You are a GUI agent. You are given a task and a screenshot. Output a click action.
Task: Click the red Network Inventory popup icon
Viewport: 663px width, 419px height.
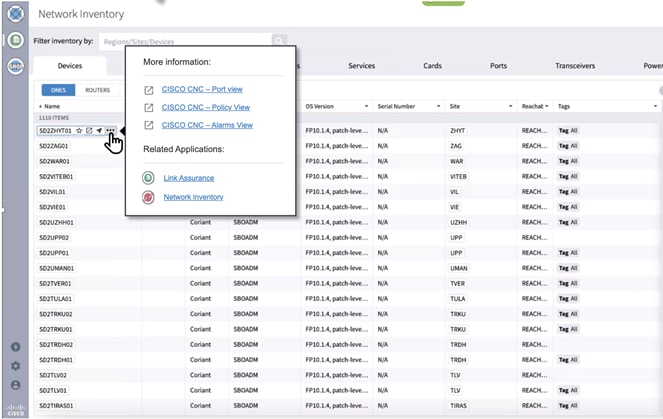[148, 197]
